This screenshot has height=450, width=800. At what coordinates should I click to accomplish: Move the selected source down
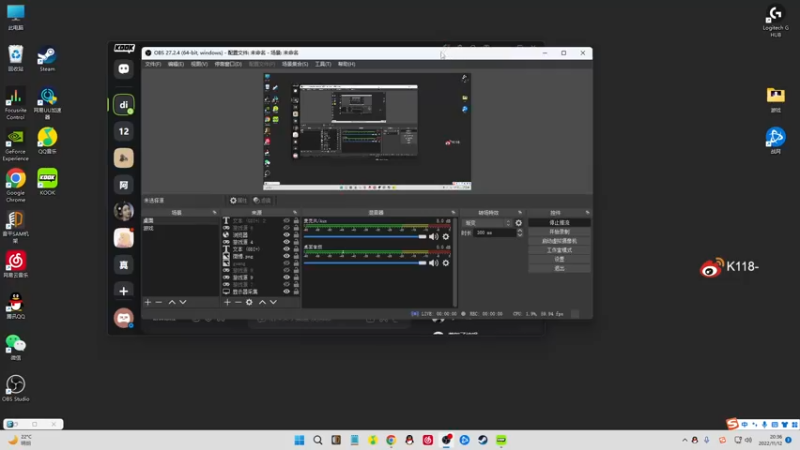273,302
